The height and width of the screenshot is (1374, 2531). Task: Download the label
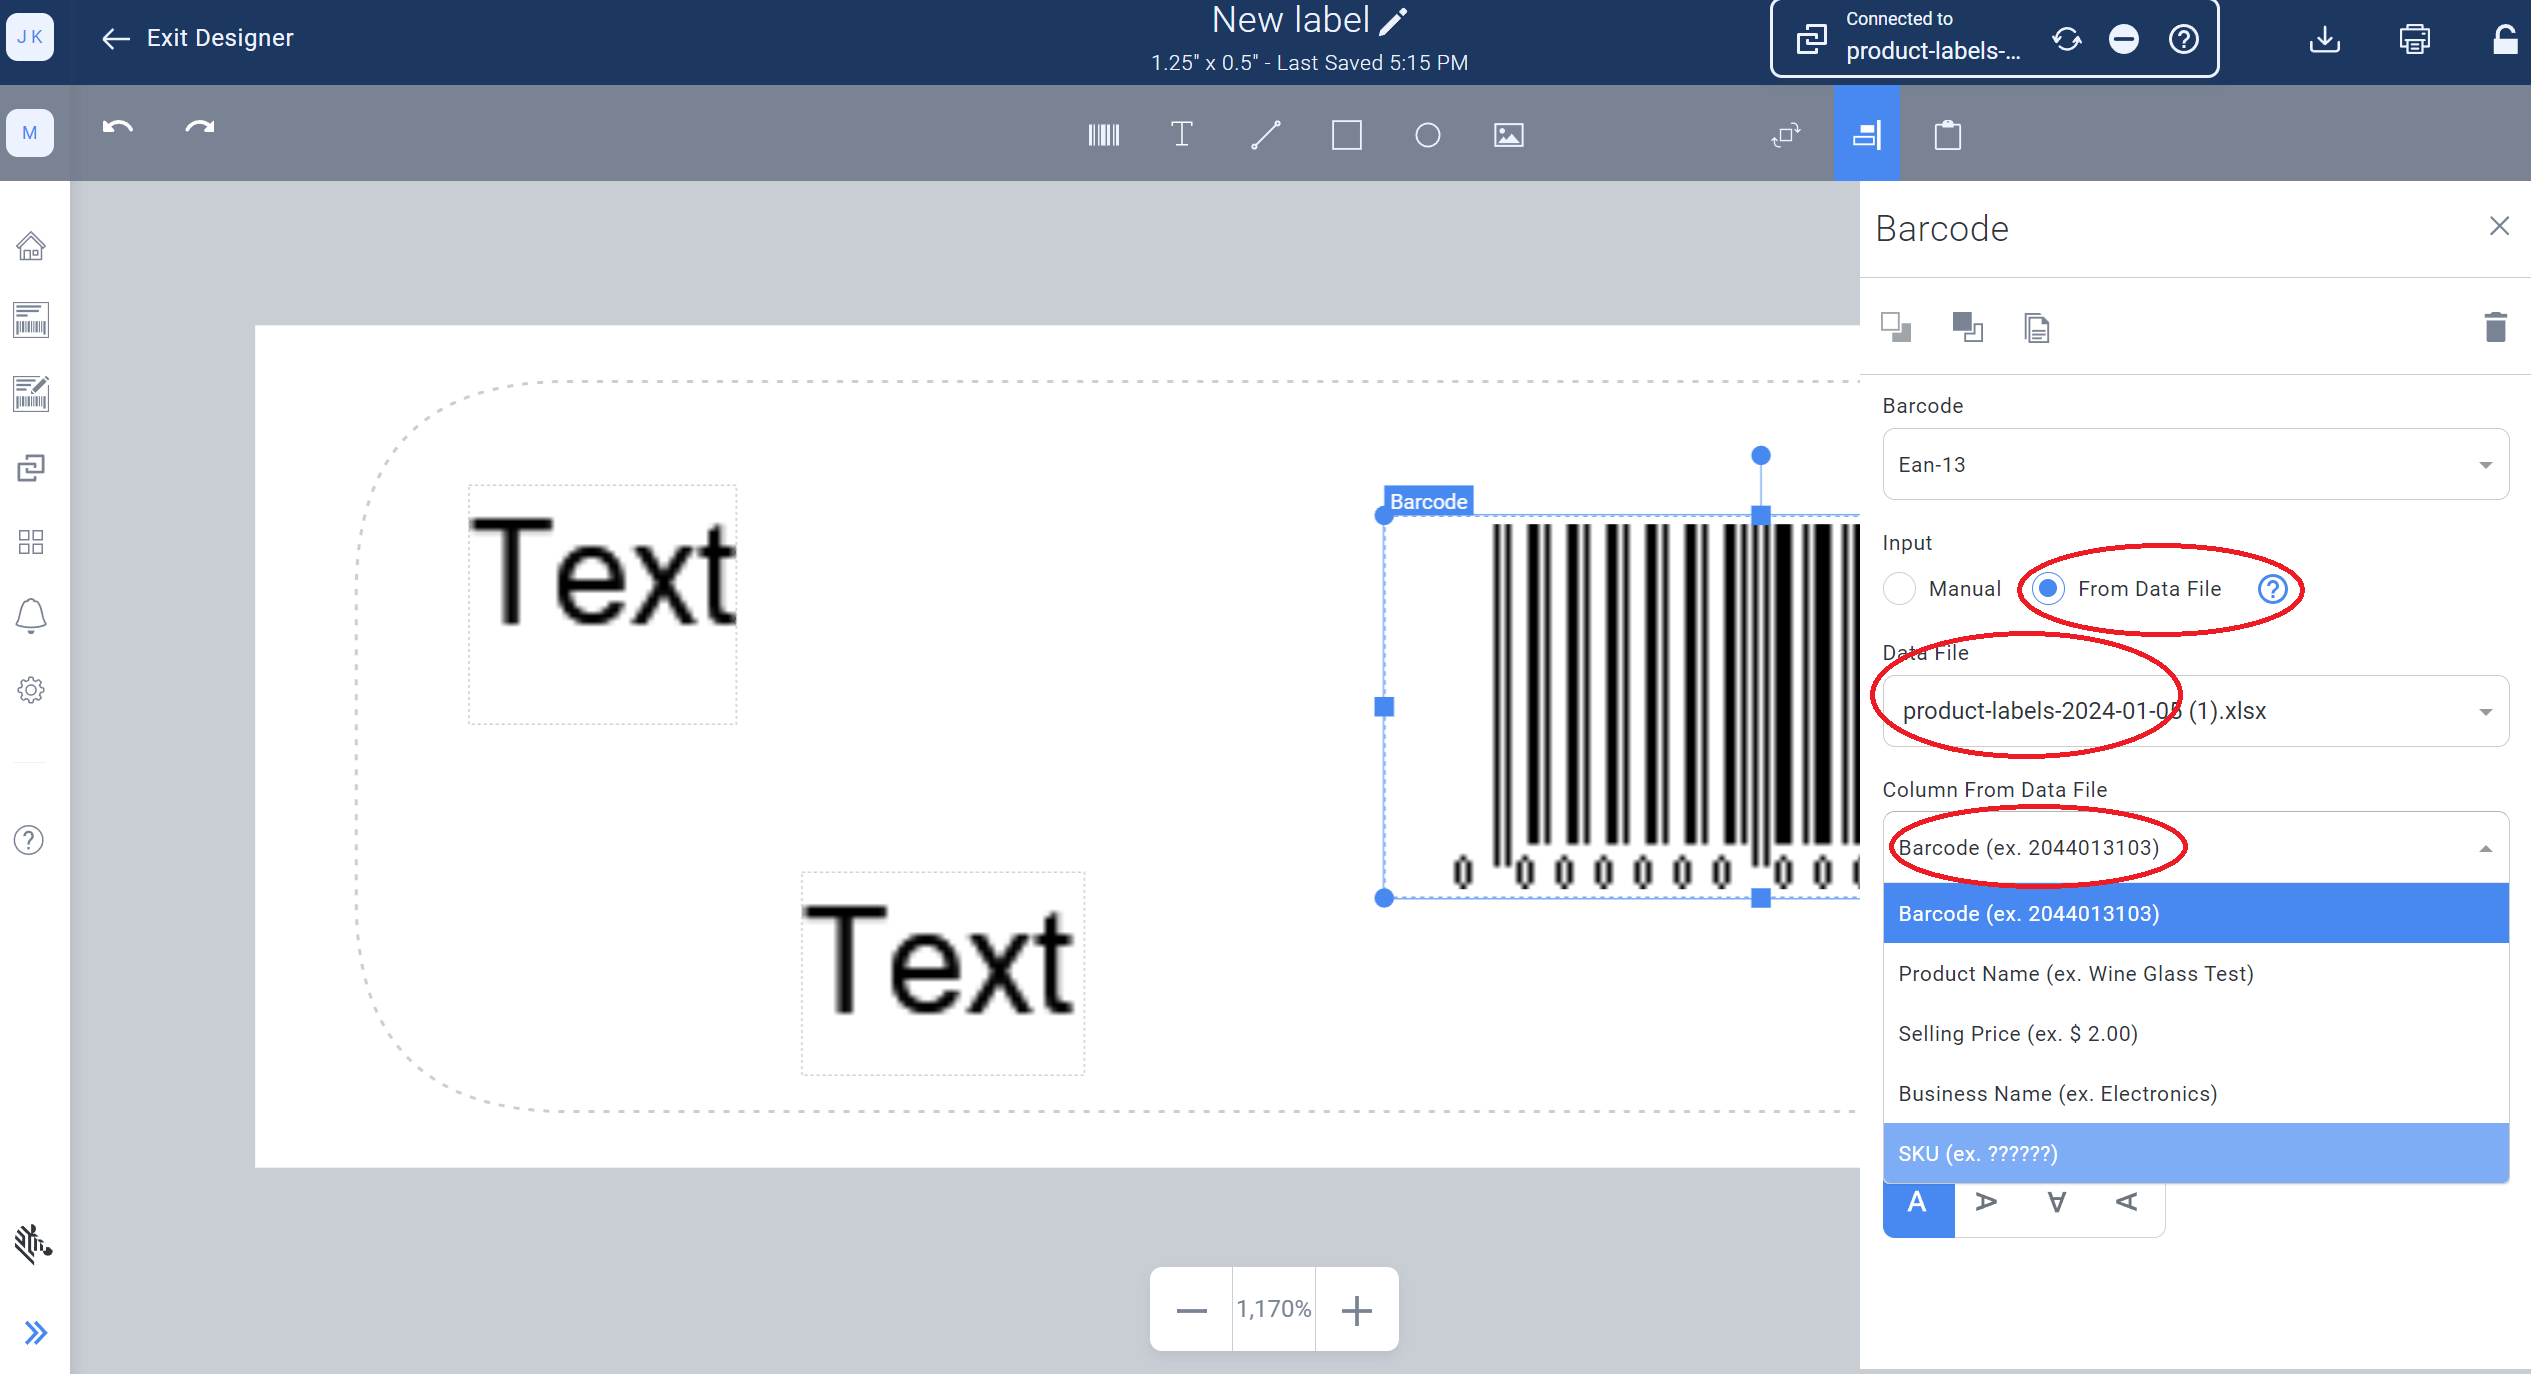point(2325,39)
